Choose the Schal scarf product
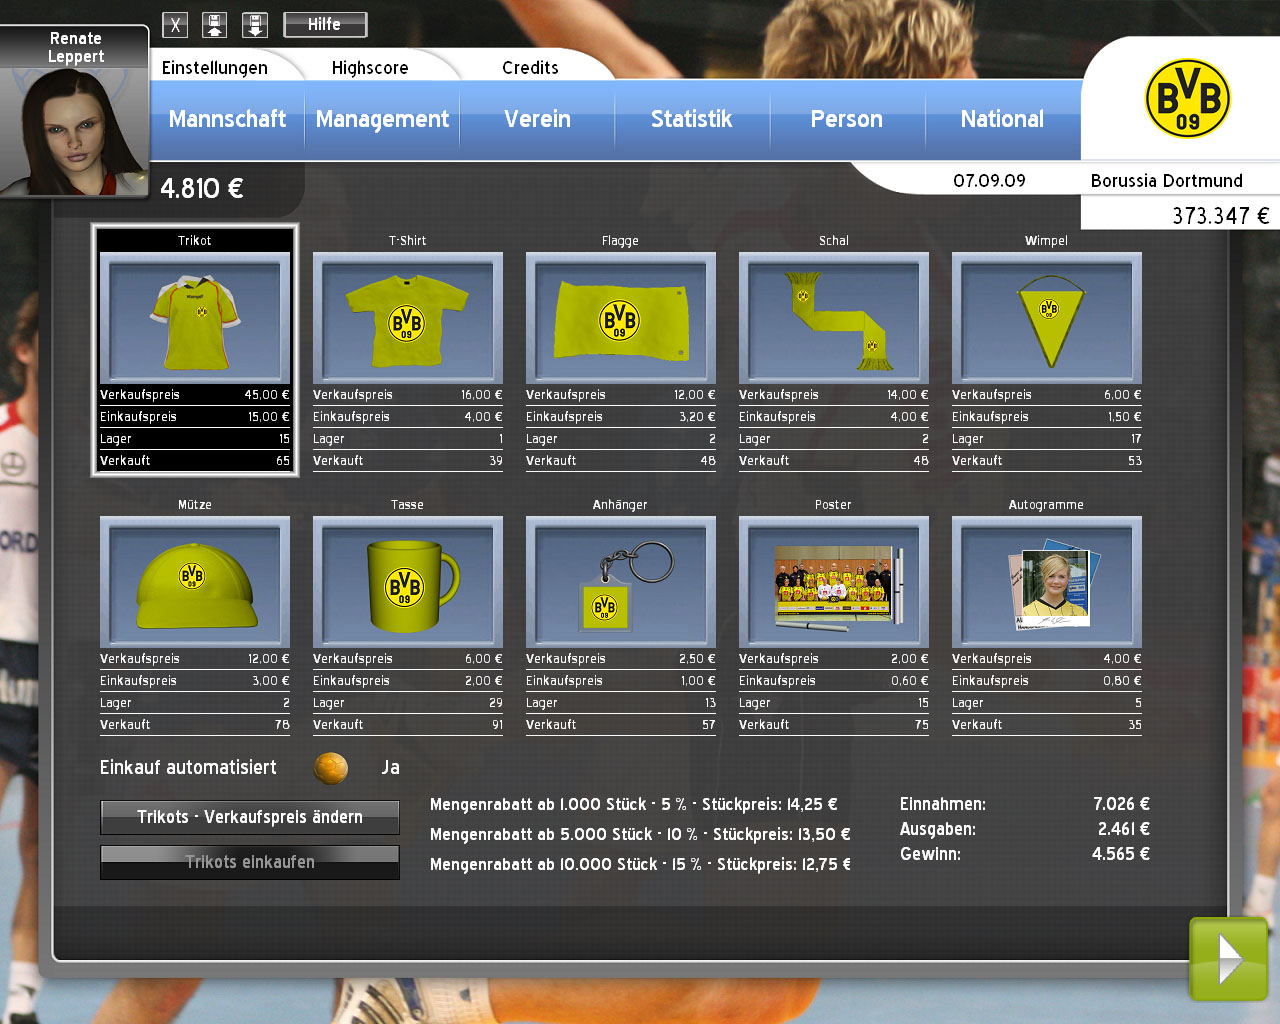The image size is (1280, 1024). [x=833, y=319]
